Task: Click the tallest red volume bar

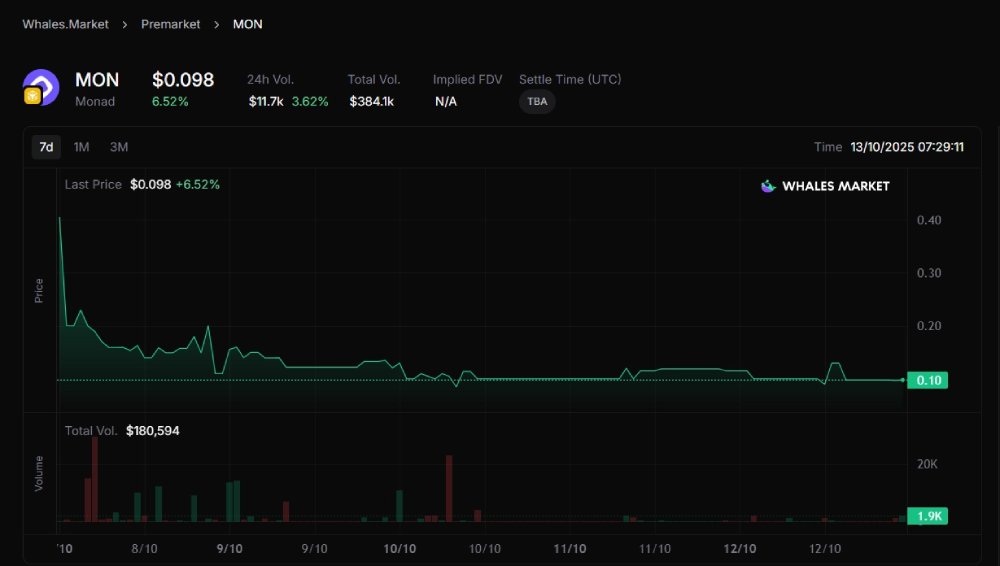Action: tap(95, 479)
